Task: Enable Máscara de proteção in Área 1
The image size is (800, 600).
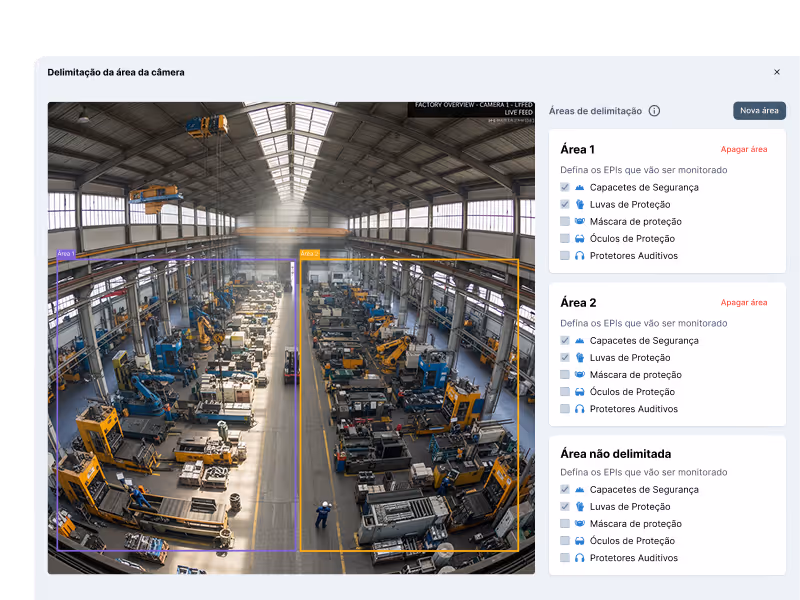Action: (x=565, y=221)
